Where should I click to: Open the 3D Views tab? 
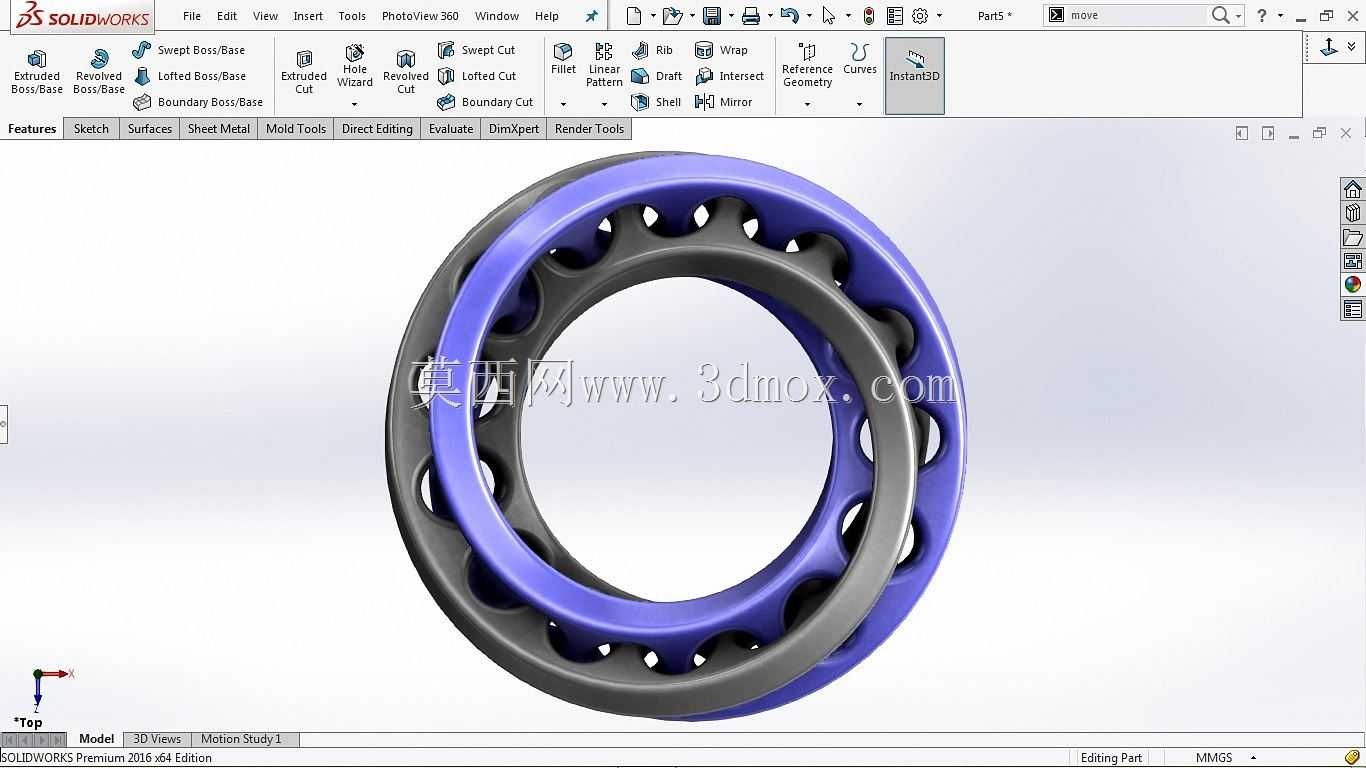click(157, 739)
